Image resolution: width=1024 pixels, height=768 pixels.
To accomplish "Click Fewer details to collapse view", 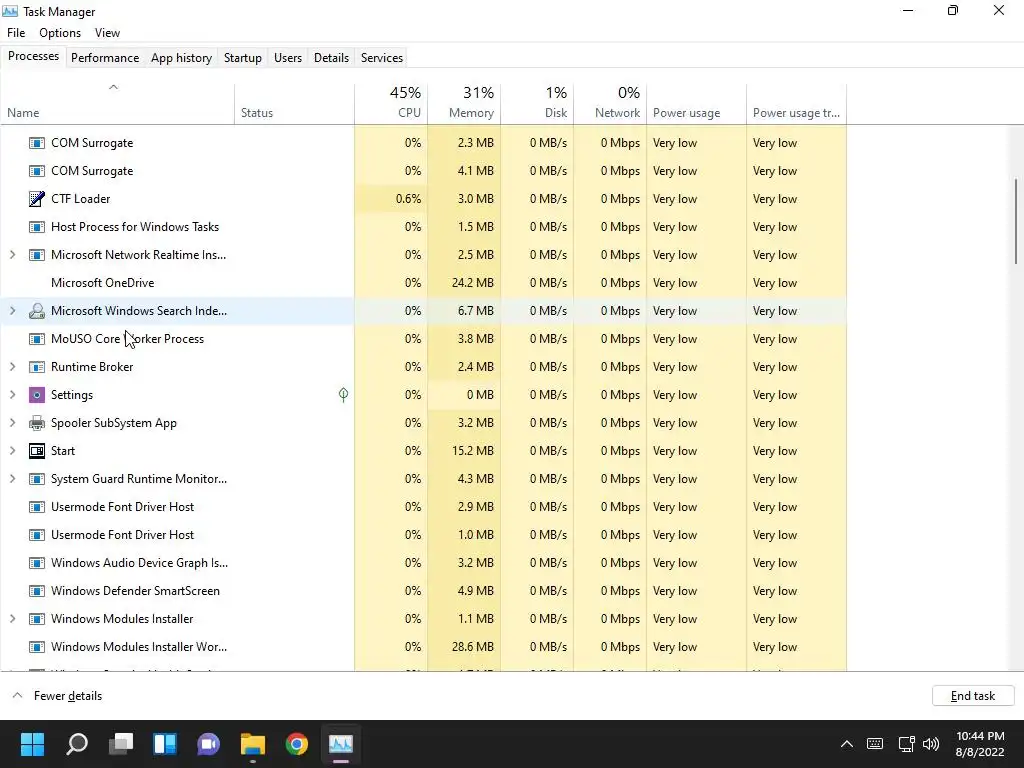I will click(x=57, y=696).
